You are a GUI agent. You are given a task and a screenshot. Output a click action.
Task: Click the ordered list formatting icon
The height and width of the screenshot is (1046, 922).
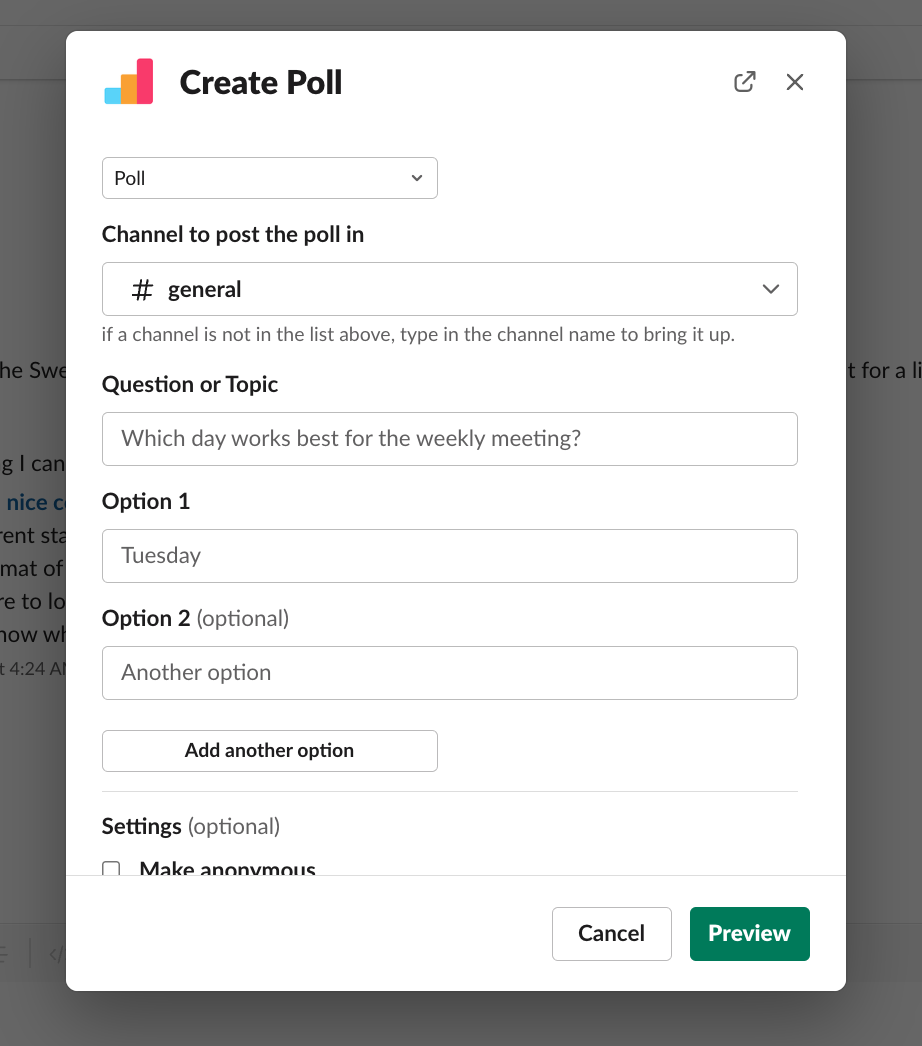coord(4,953)
